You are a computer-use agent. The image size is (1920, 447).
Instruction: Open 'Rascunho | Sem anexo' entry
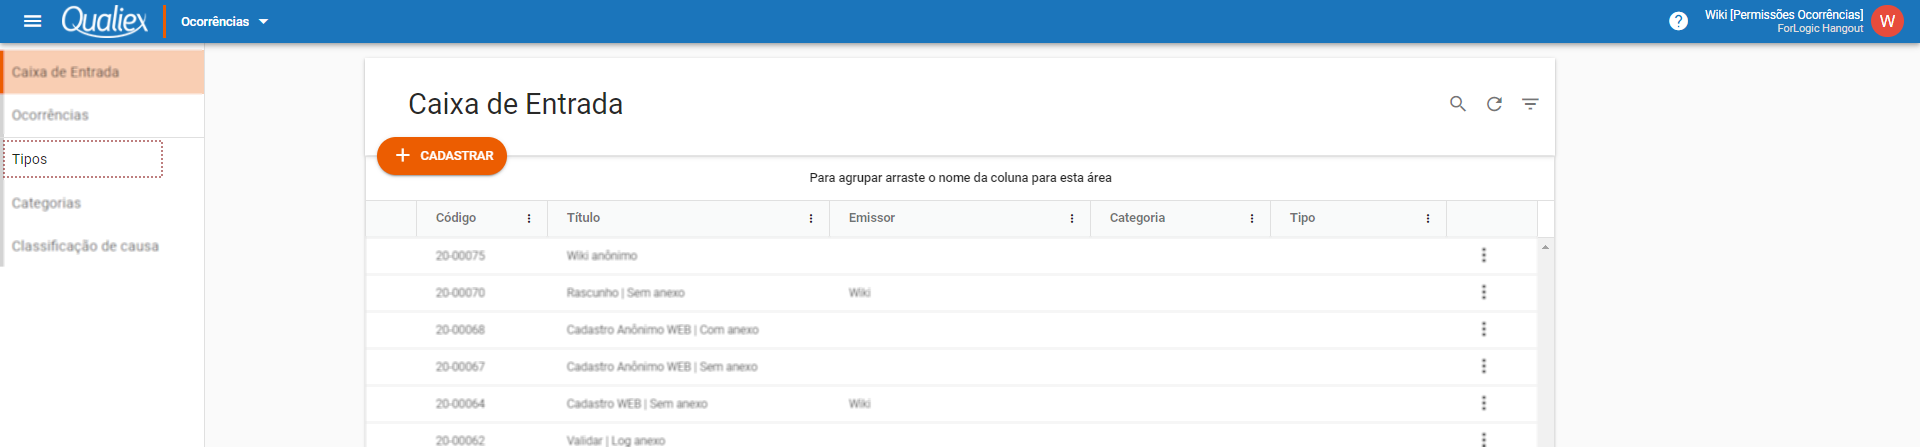point(625,293)
